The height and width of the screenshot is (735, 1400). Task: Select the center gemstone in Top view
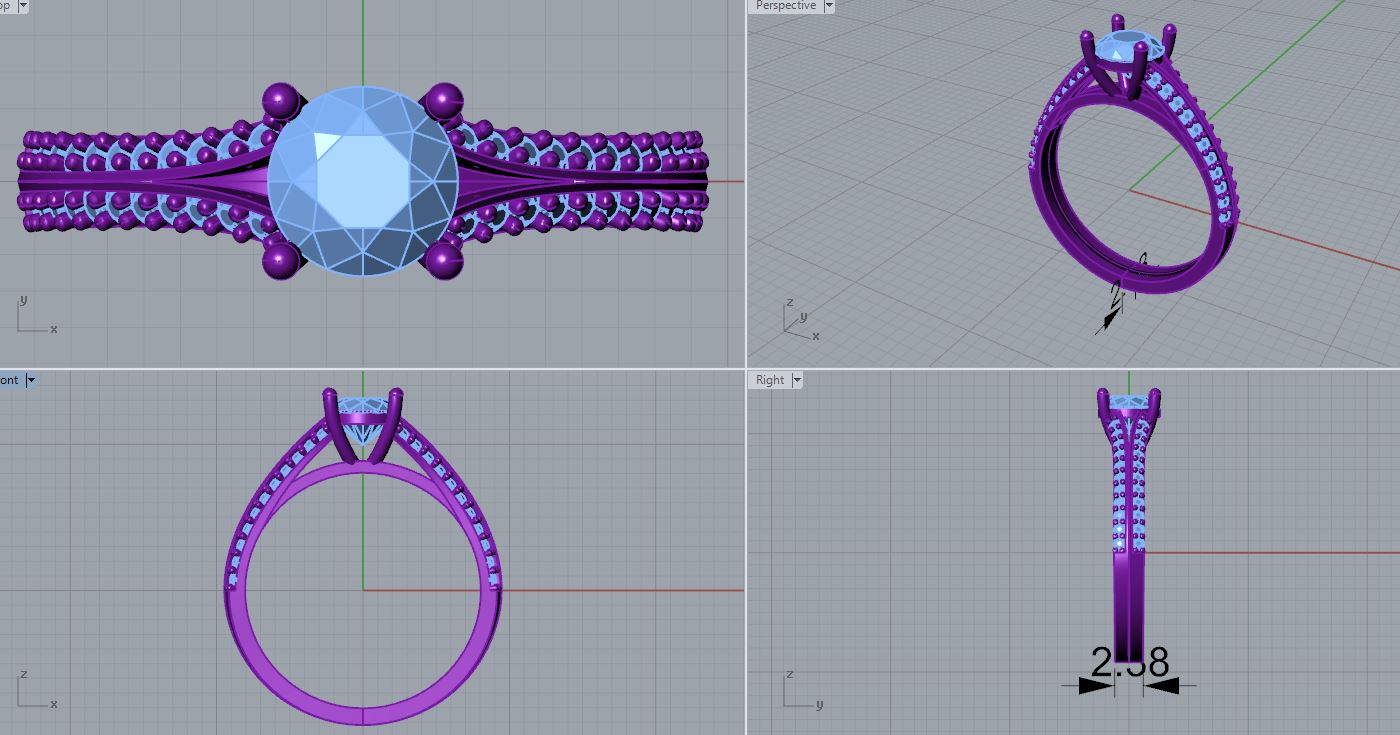363,181
